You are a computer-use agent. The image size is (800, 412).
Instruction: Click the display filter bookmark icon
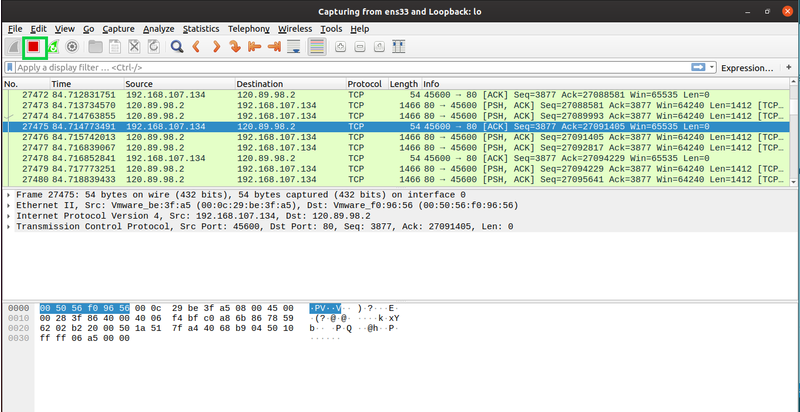pos(10,67)
